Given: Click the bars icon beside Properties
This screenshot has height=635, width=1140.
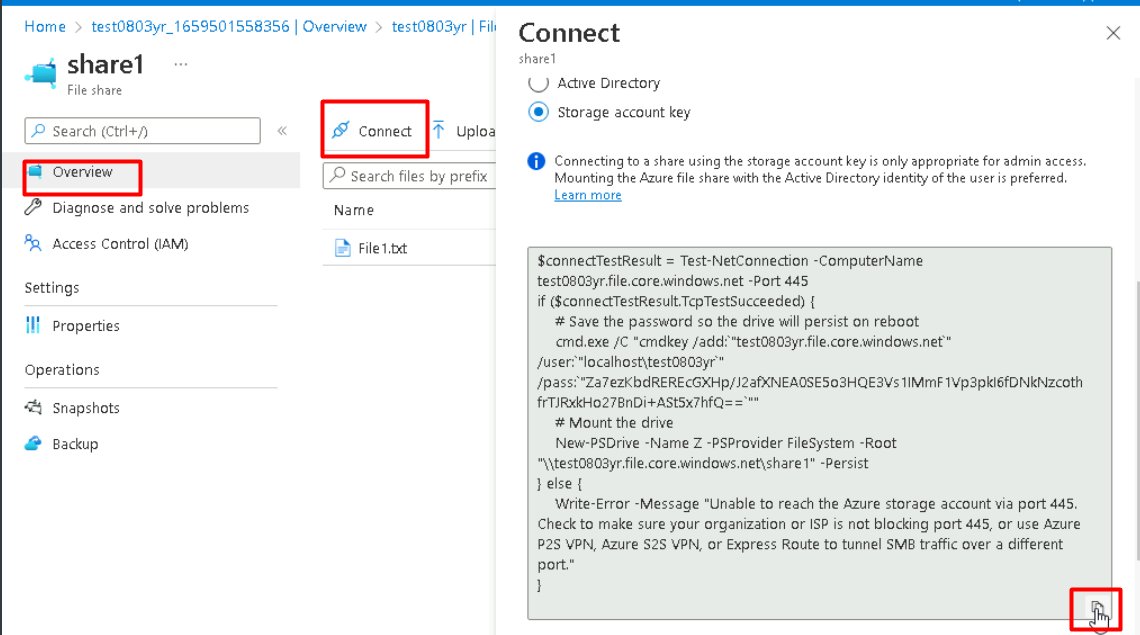Looking at the screenshot, I should (x=33, y=325).
